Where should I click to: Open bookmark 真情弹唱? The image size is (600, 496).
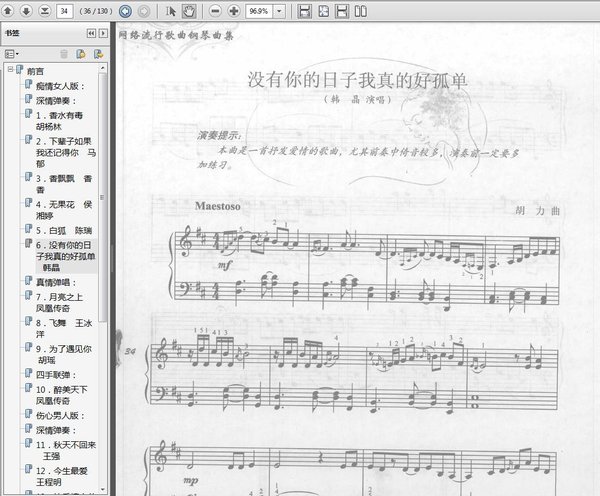[x=56, y=282]
